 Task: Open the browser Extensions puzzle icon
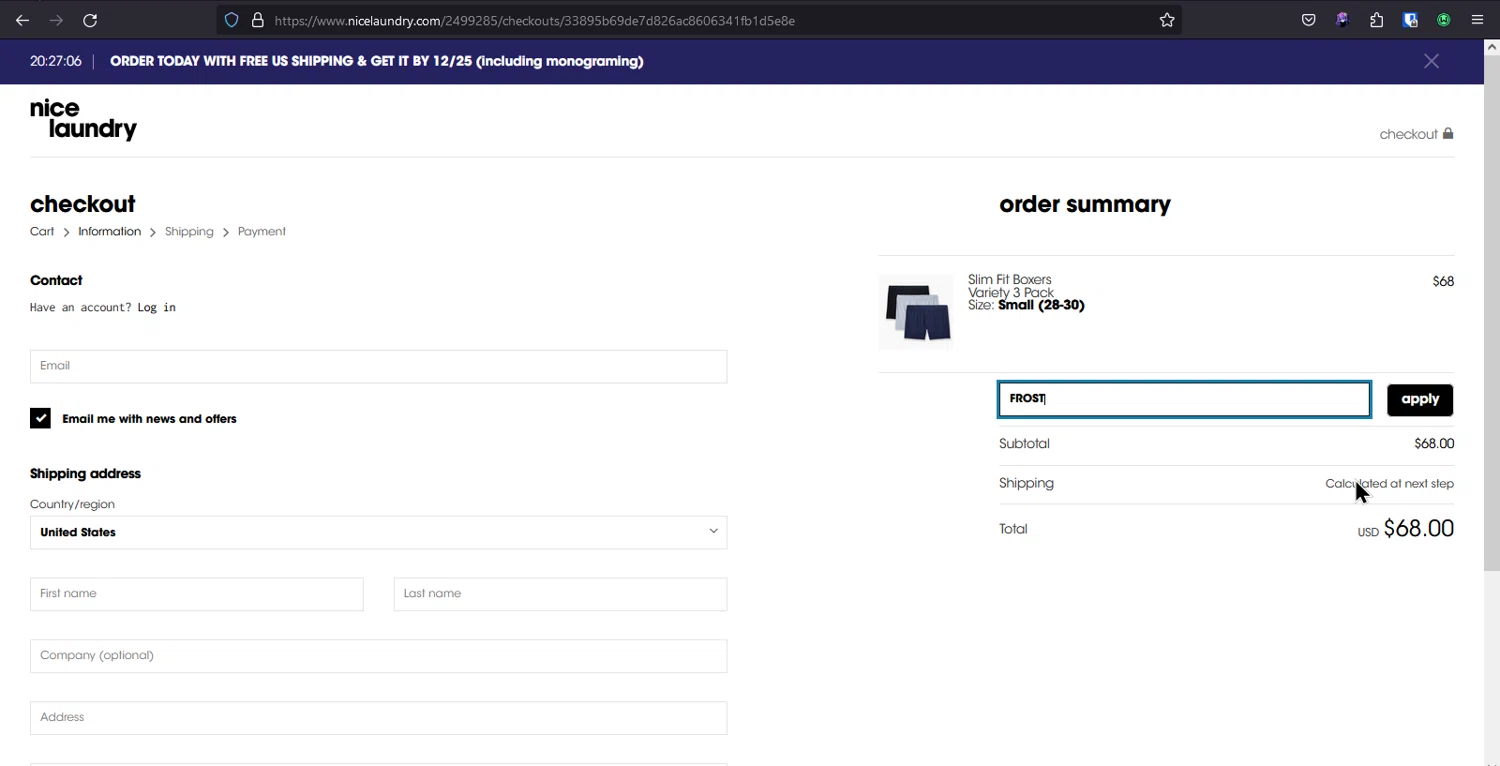(1376, 20)
